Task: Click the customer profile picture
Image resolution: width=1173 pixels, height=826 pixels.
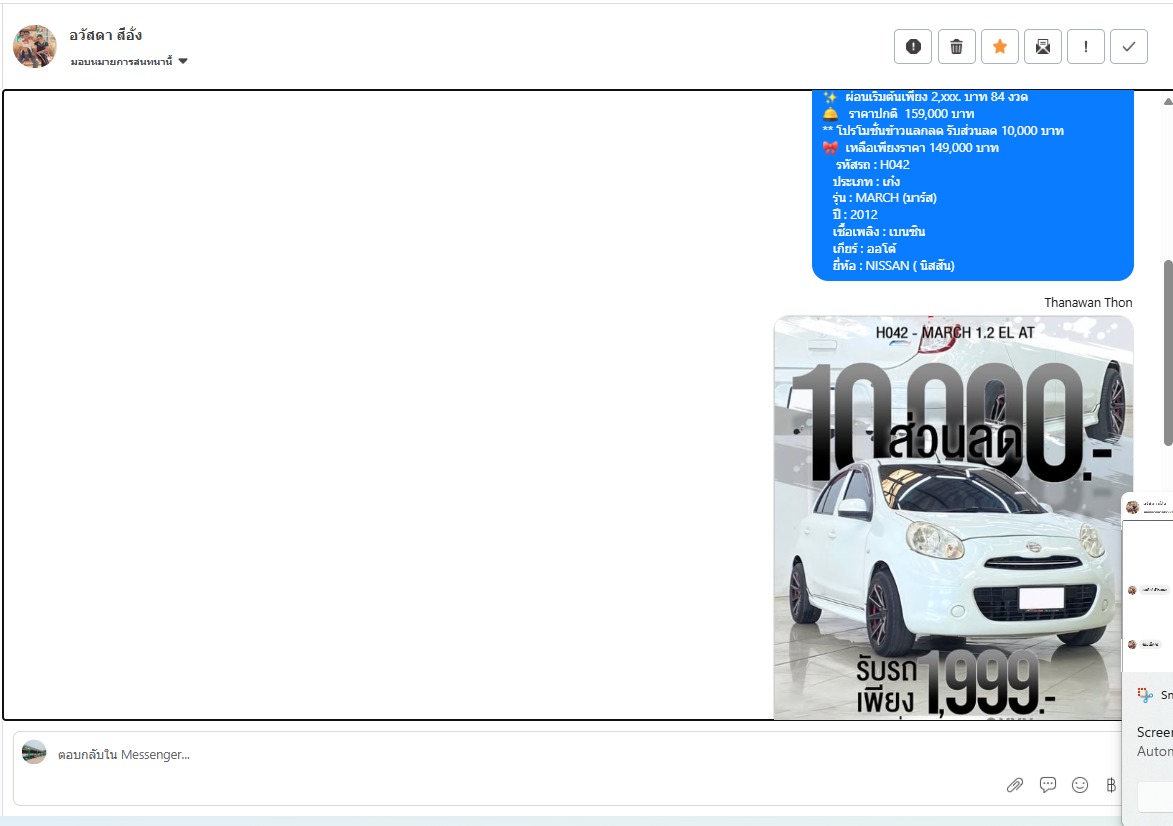Action: 35,47
